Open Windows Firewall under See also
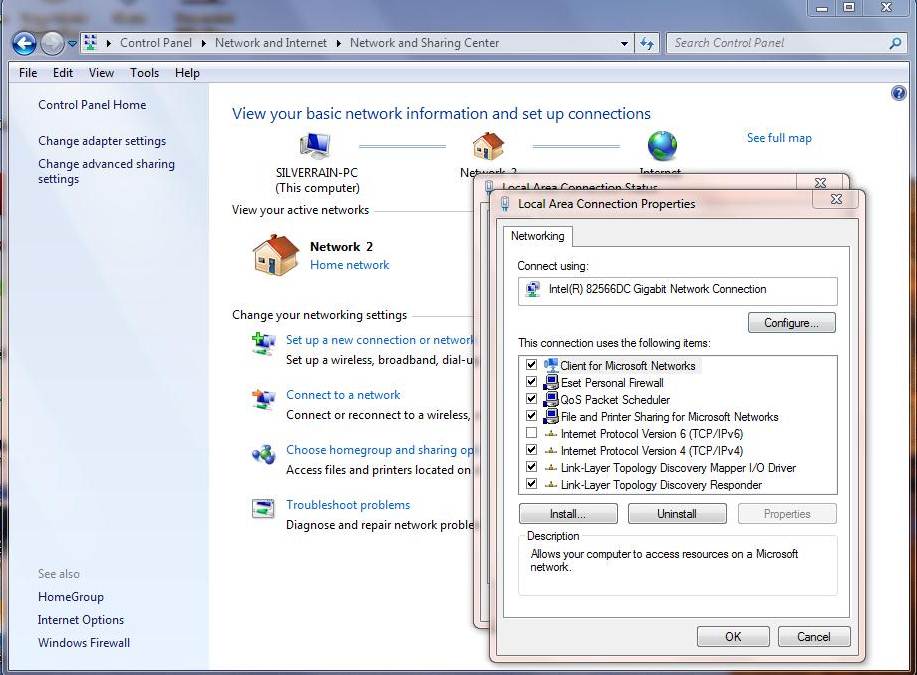 (84, 643)
